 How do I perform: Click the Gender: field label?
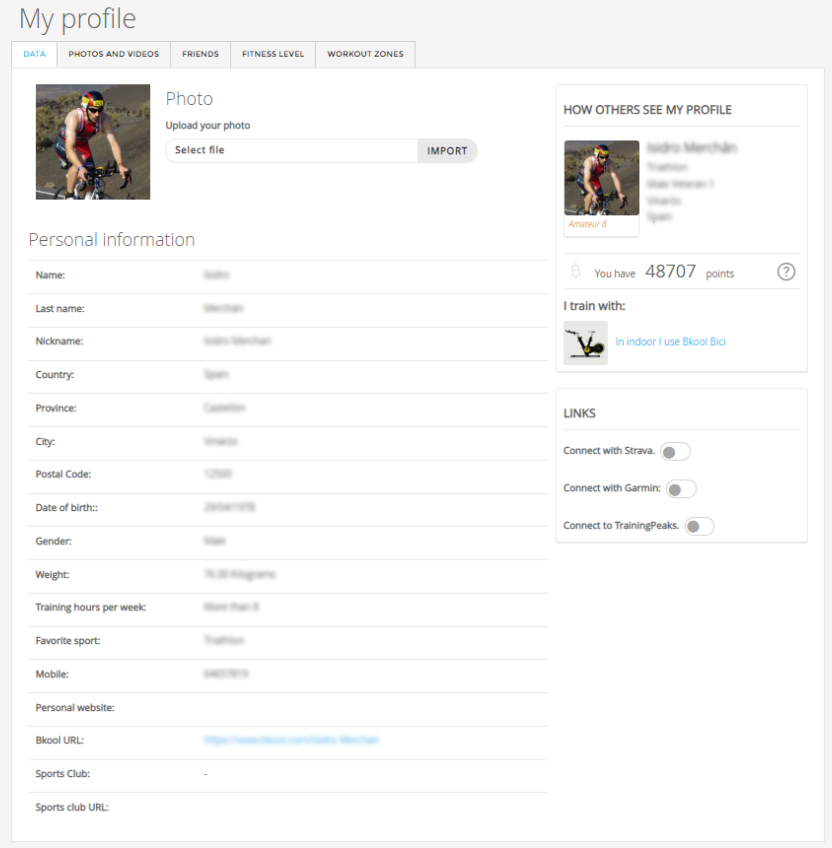(54, 541)
